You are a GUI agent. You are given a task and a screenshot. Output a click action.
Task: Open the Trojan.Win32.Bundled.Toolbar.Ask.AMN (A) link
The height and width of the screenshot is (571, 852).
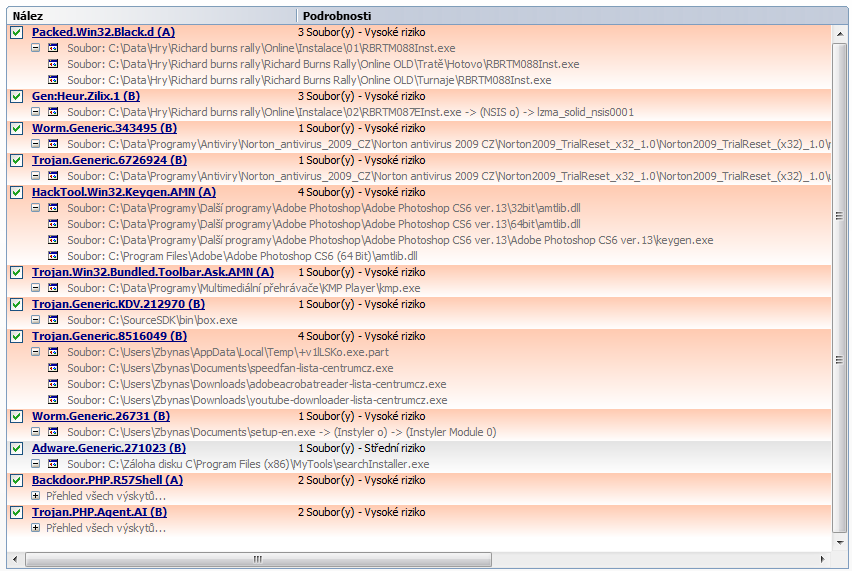pos(153,272)
